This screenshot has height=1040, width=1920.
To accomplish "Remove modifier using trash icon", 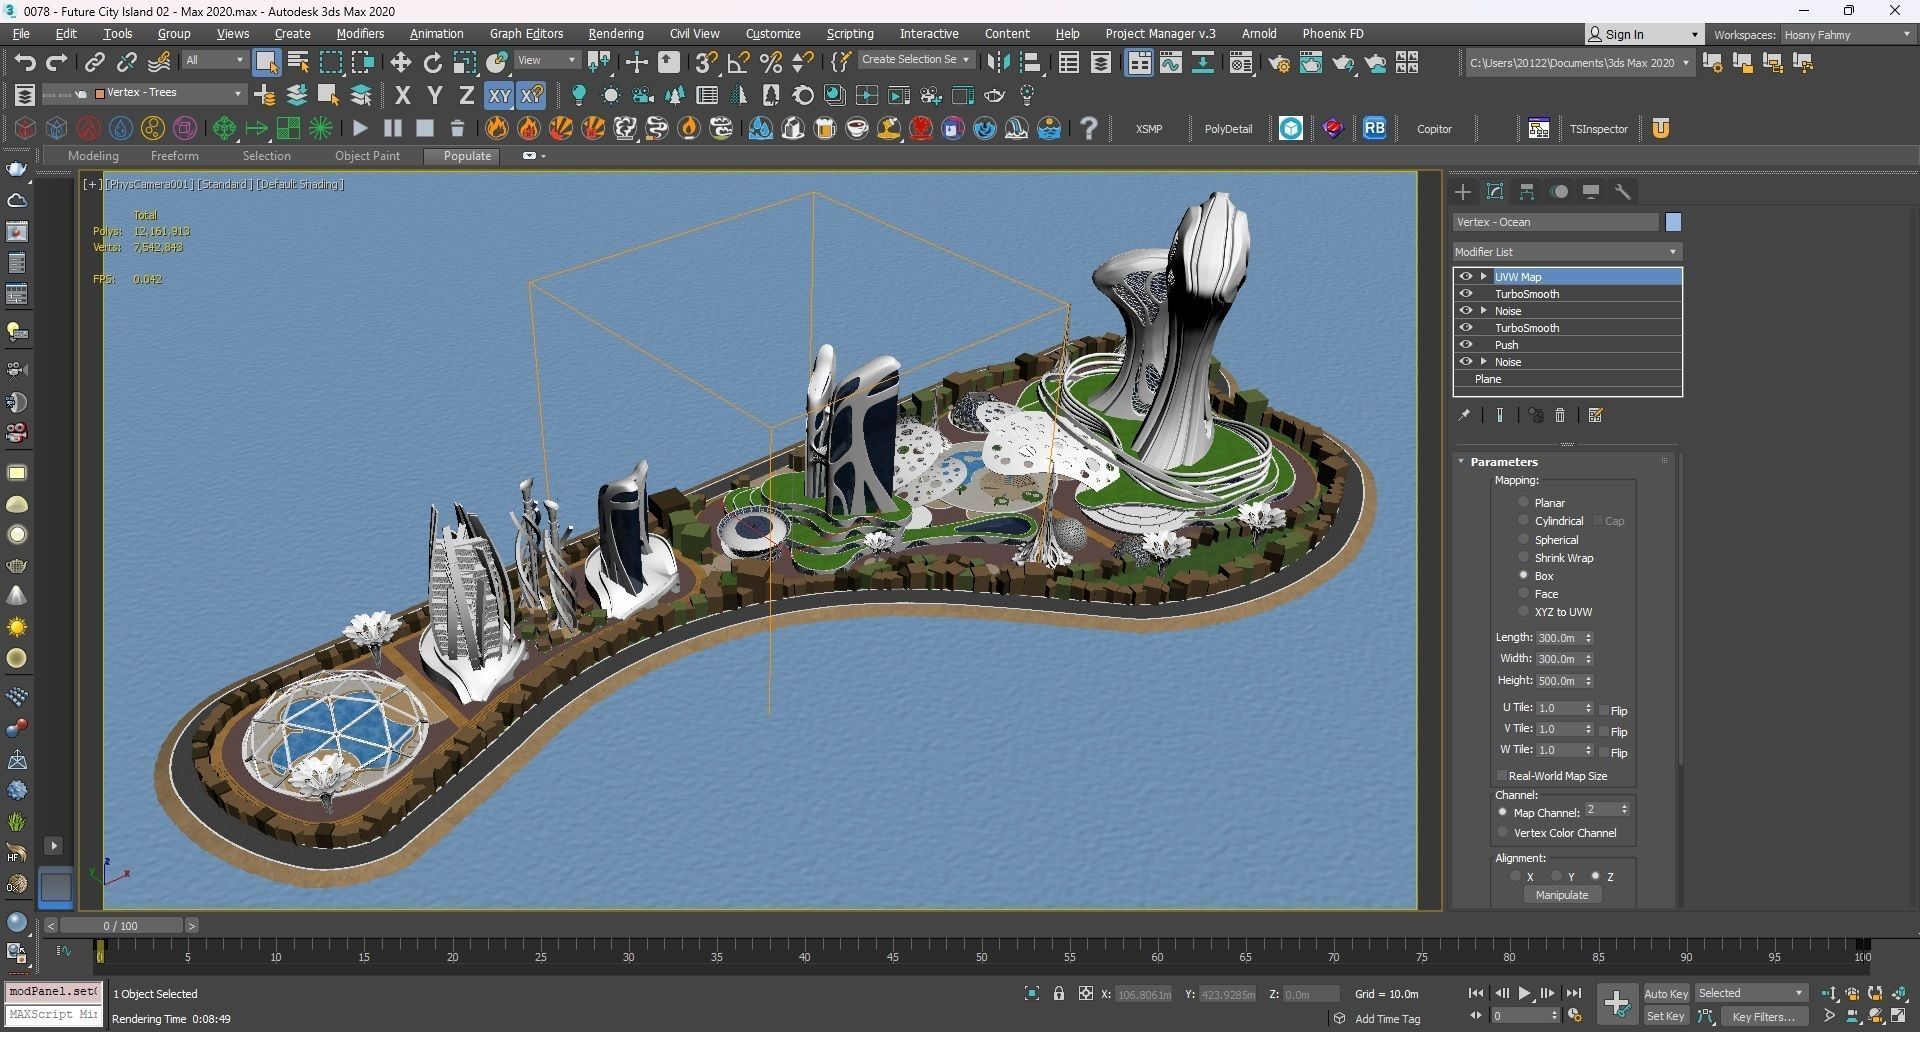I will [1560, 415].
